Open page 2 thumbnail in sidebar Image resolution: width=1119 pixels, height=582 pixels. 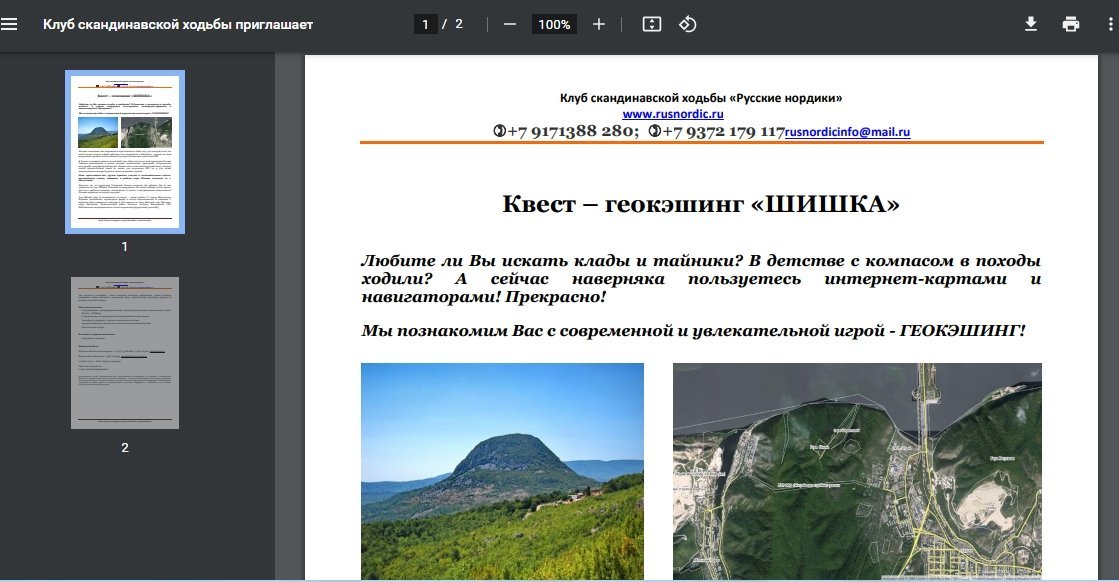point(125,353)
